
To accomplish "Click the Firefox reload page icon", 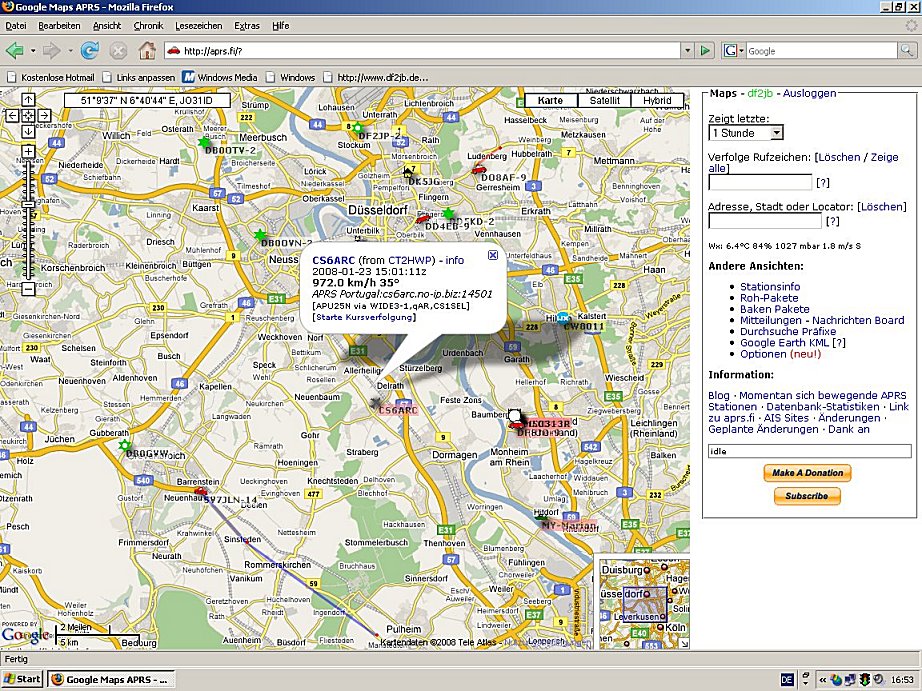I will click(89, 50).
